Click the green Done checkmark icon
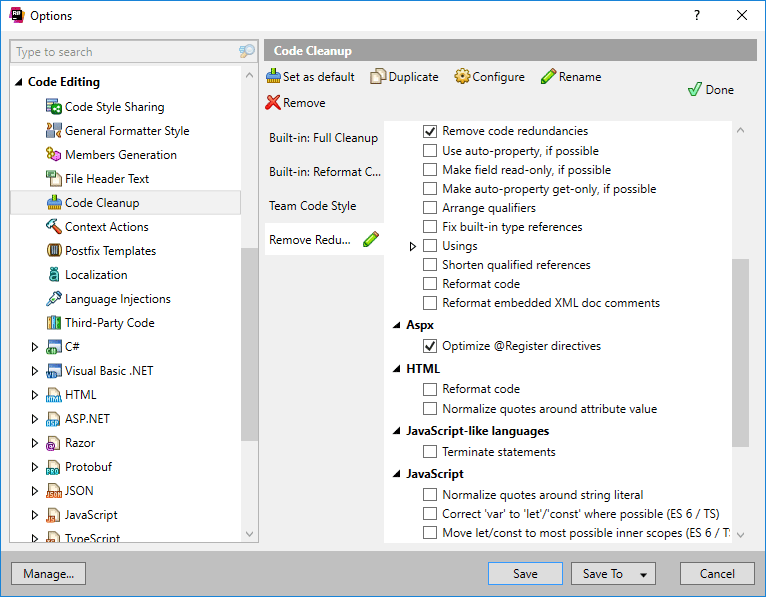The image size is (766, 597). click(694, 90)
